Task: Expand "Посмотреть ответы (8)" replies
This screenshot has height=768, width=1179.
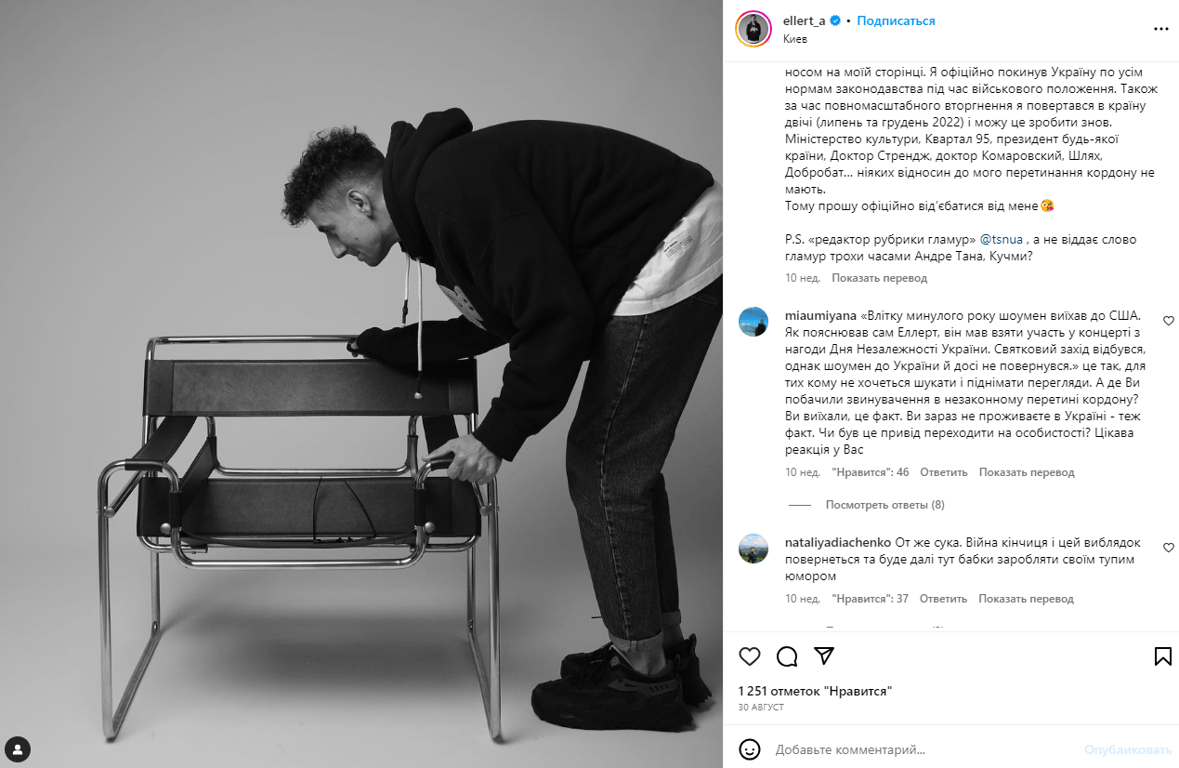Action: [885, 505]
